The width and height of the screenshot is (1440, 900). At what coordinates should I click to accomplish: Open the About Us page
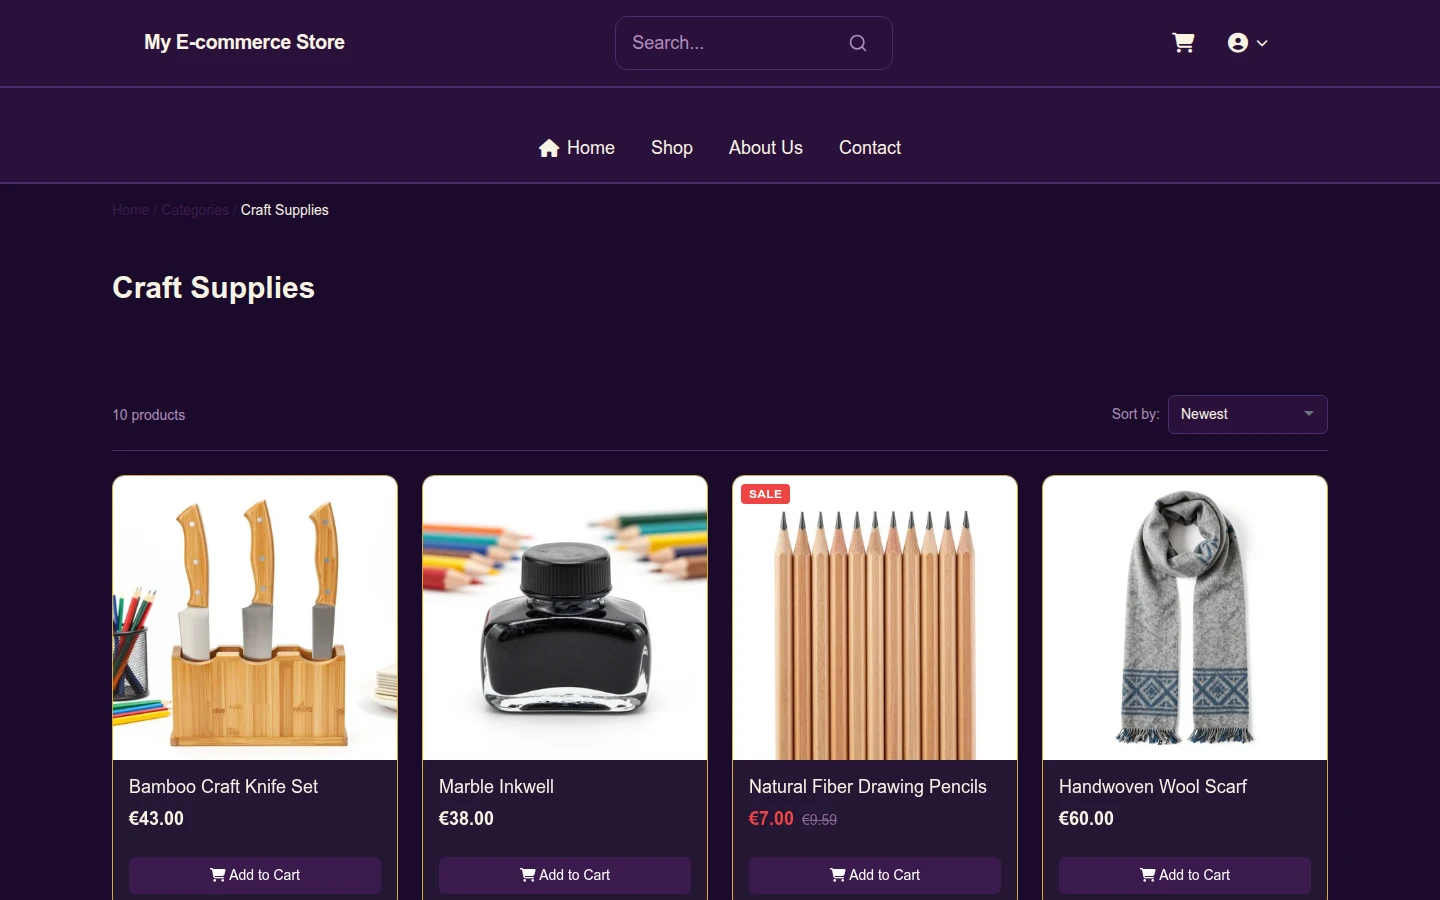click(x=766, y=148)
